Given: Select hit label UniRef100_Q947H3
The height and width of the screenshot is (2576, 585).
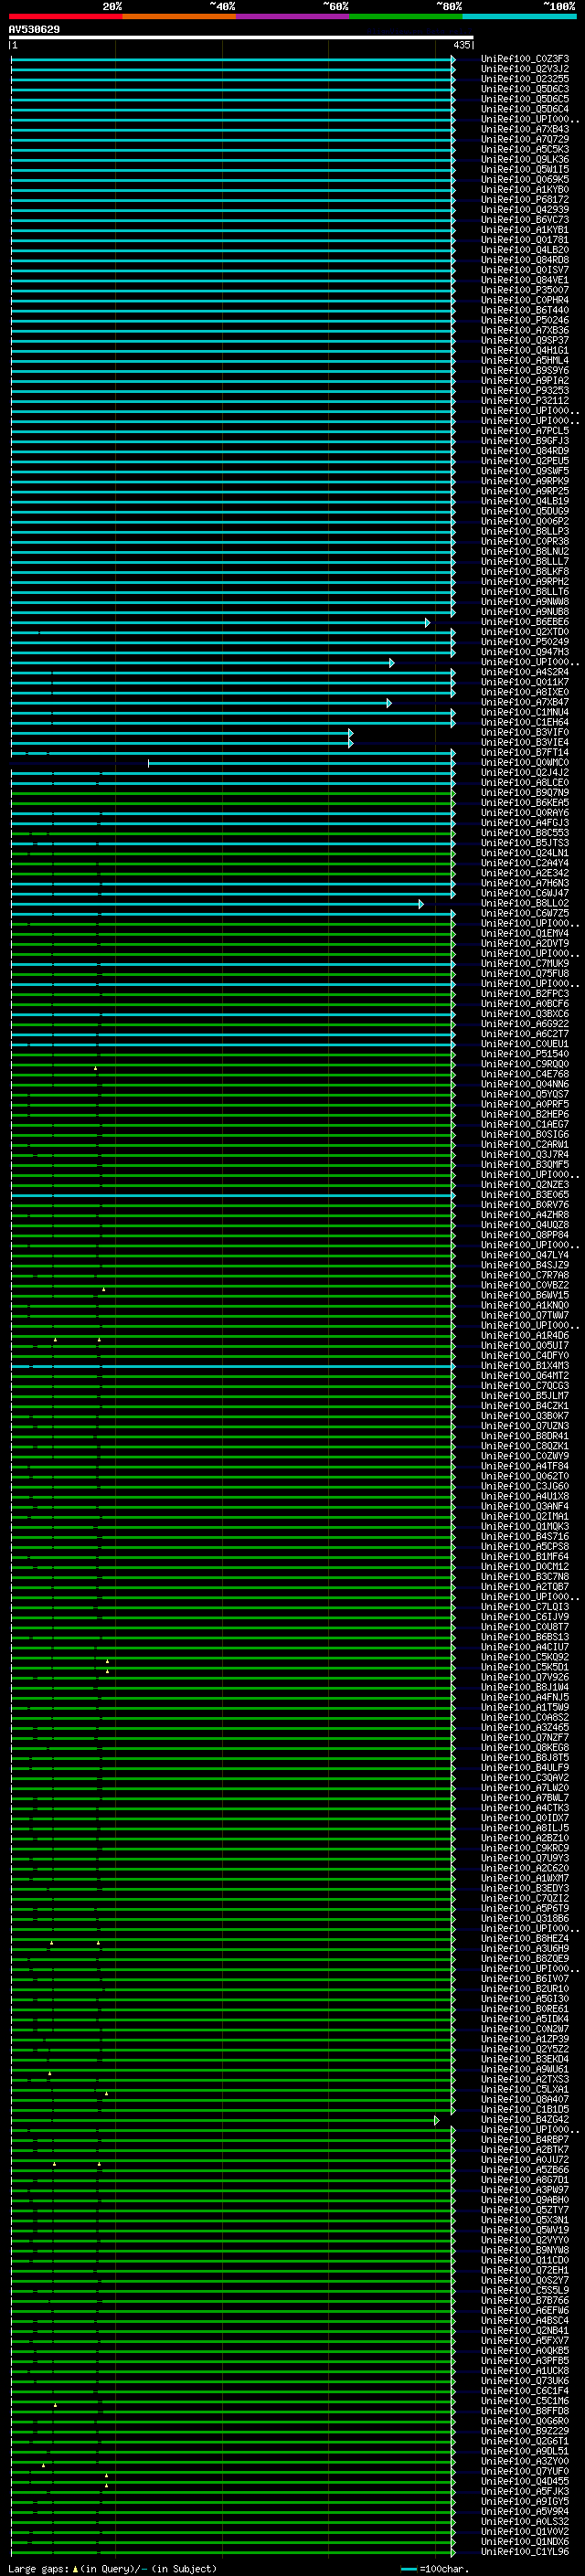Looking at the screenshot, I should [525, 652].
